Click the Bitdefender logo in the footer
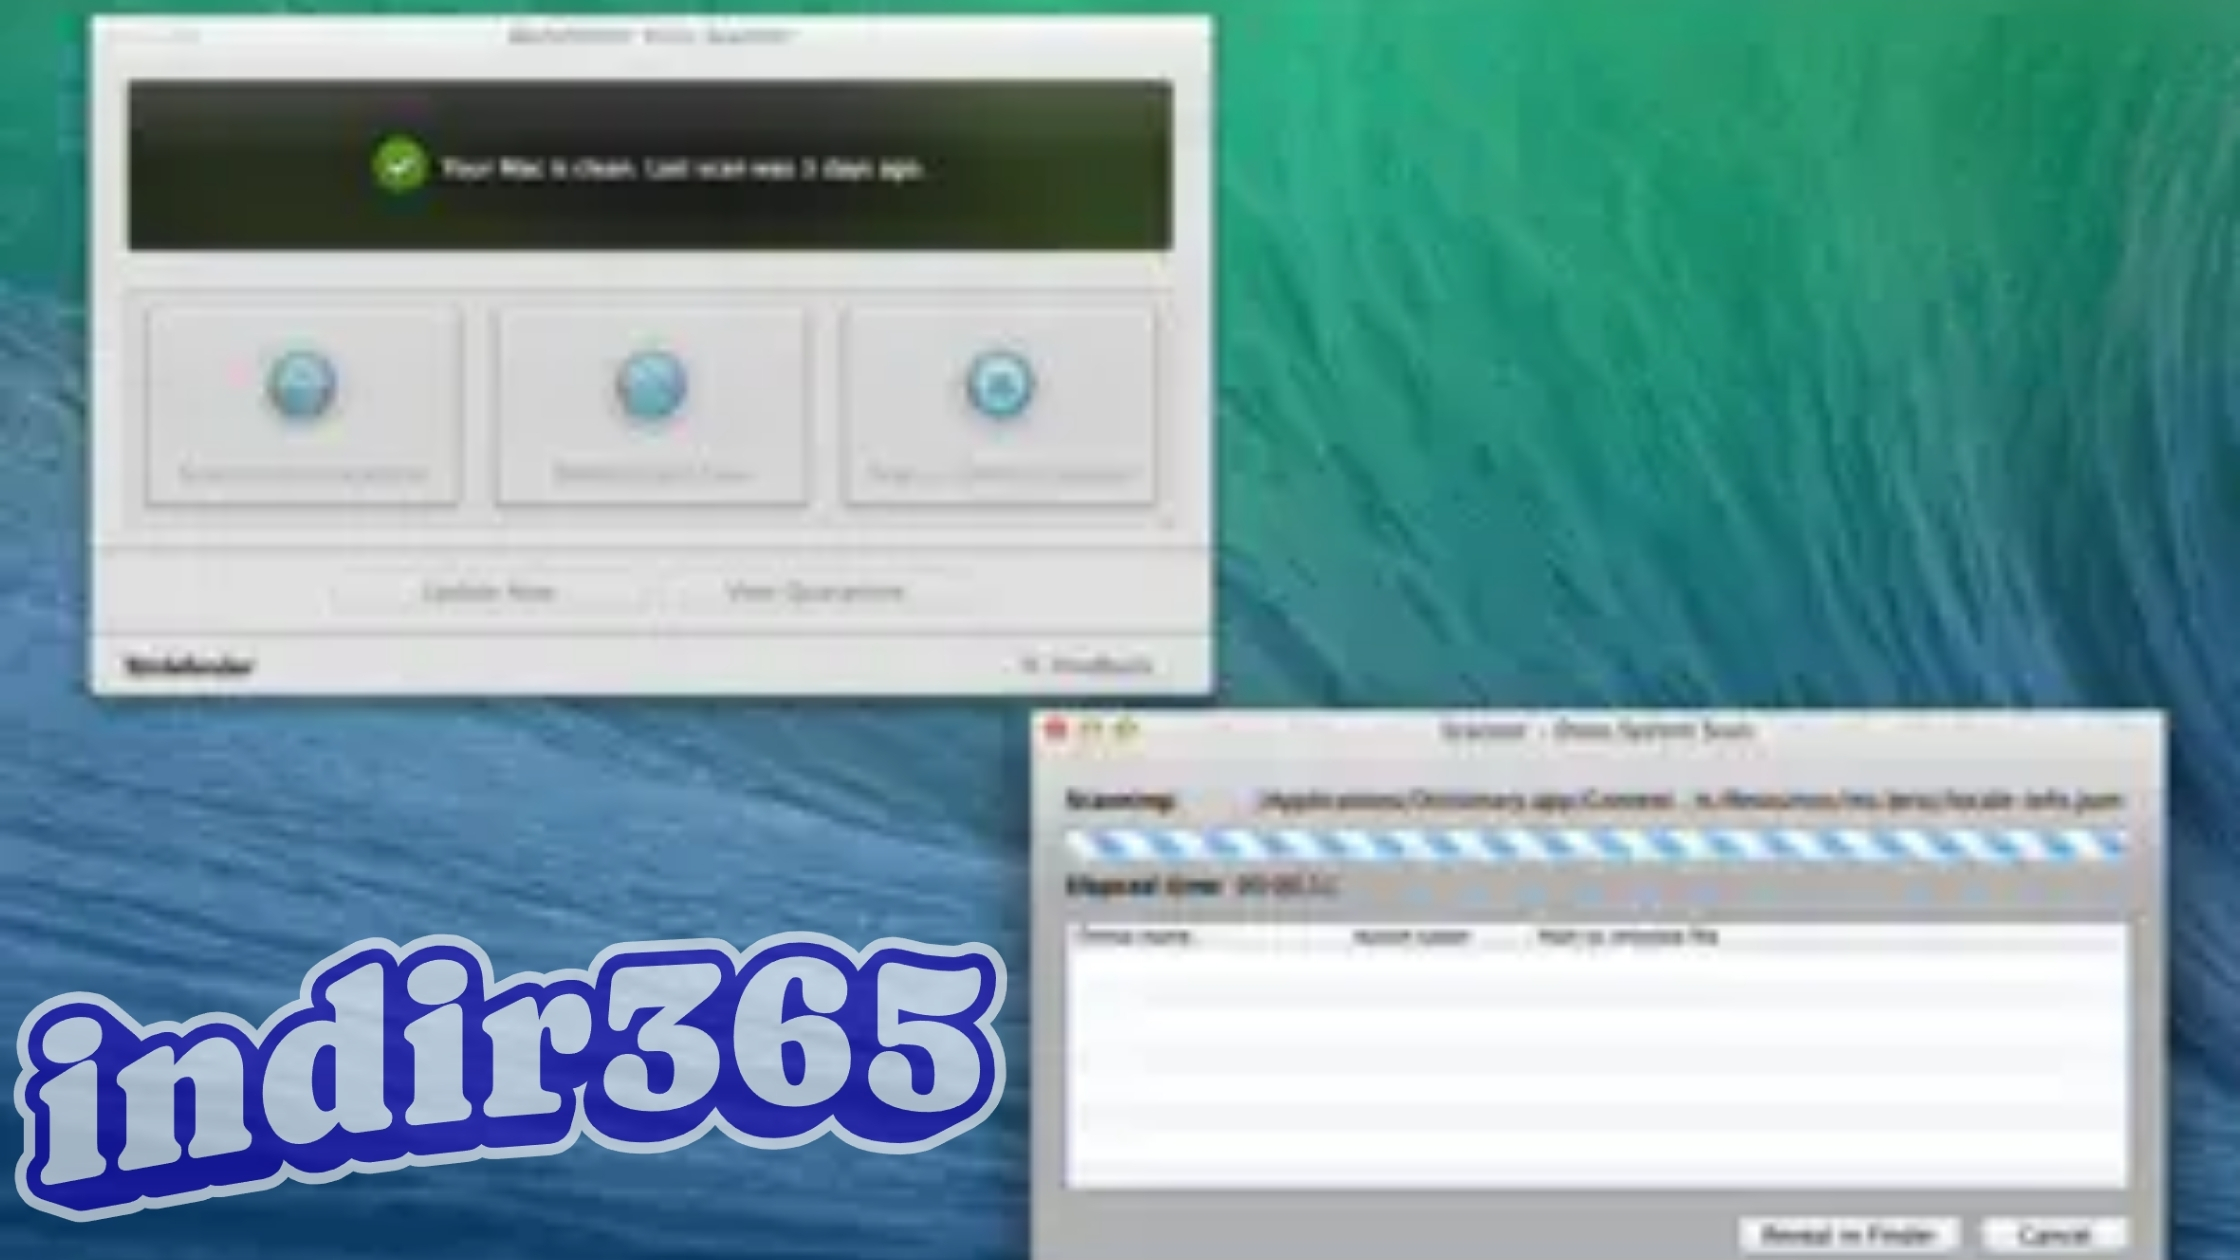The height and width of the screenshot is (1260, 2240). pos(189,666)
